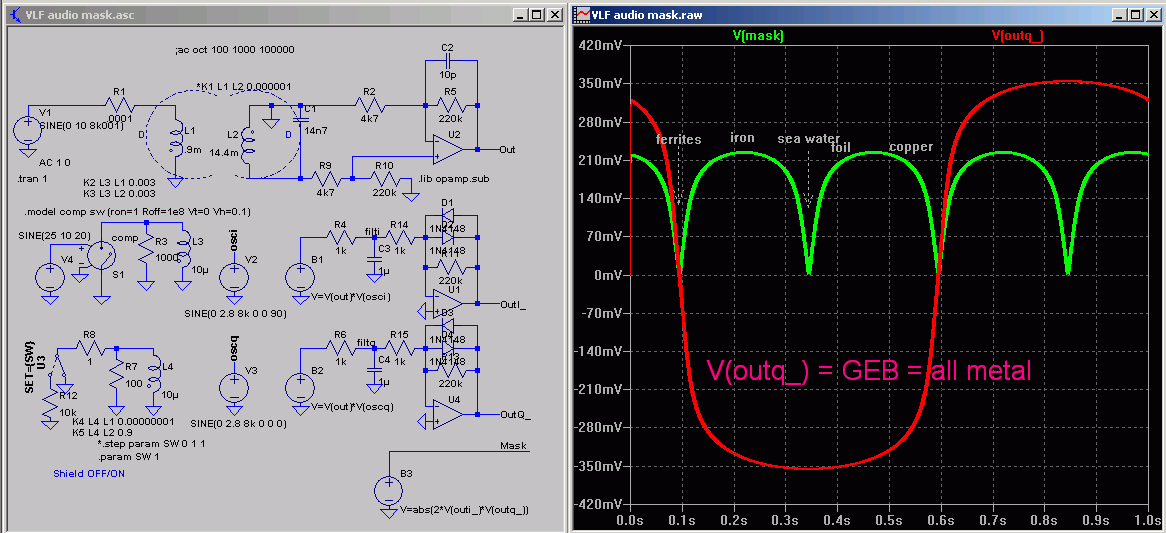
Task: Click the R5 220k feedback resistor
Action: [447, 104]
